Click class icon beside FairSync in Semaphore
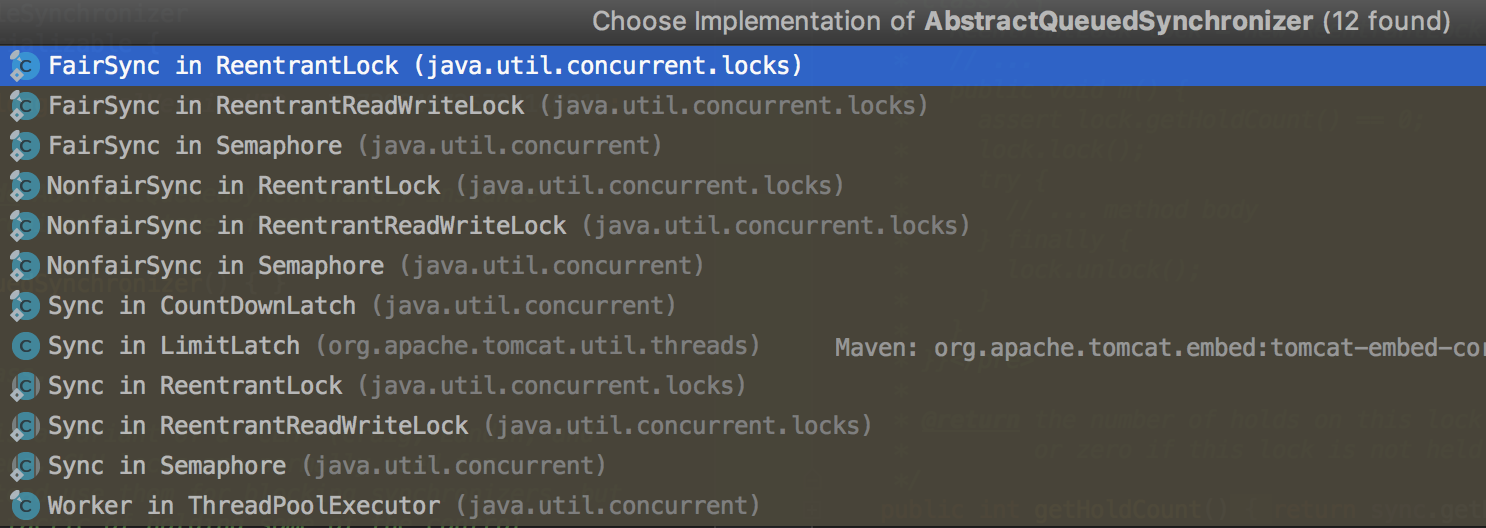1486x528 pixels. 24,146
